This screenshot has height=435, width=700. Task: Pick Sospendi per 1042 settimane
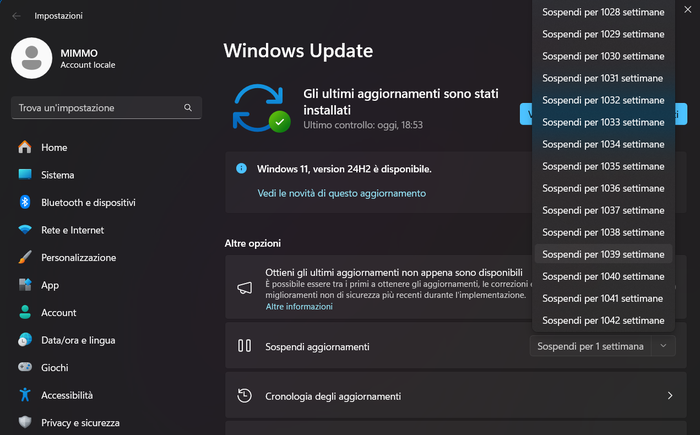click(603, 320)
